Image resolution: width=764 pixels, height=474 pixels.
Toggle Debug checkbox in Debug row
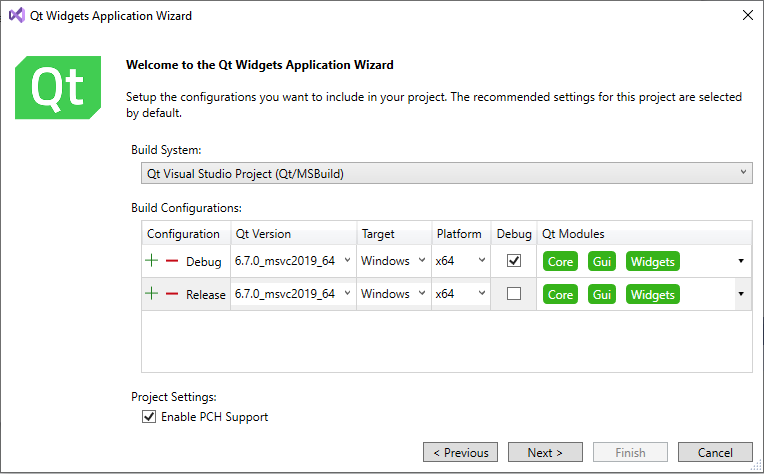514,261
